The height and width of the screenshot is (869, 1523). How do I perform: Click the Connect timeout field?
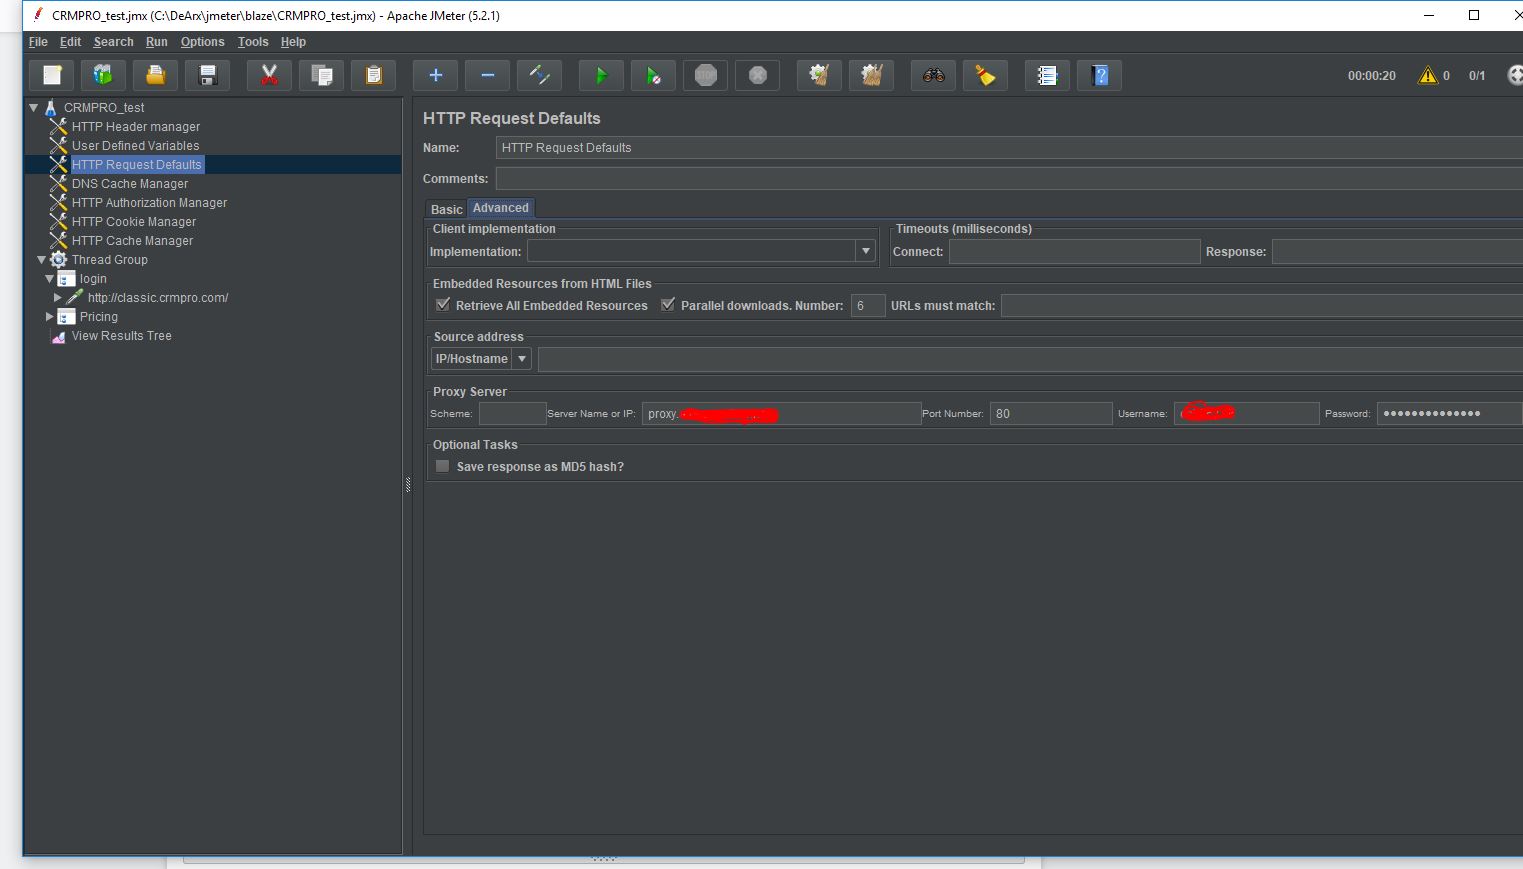tap(1074, 251)
